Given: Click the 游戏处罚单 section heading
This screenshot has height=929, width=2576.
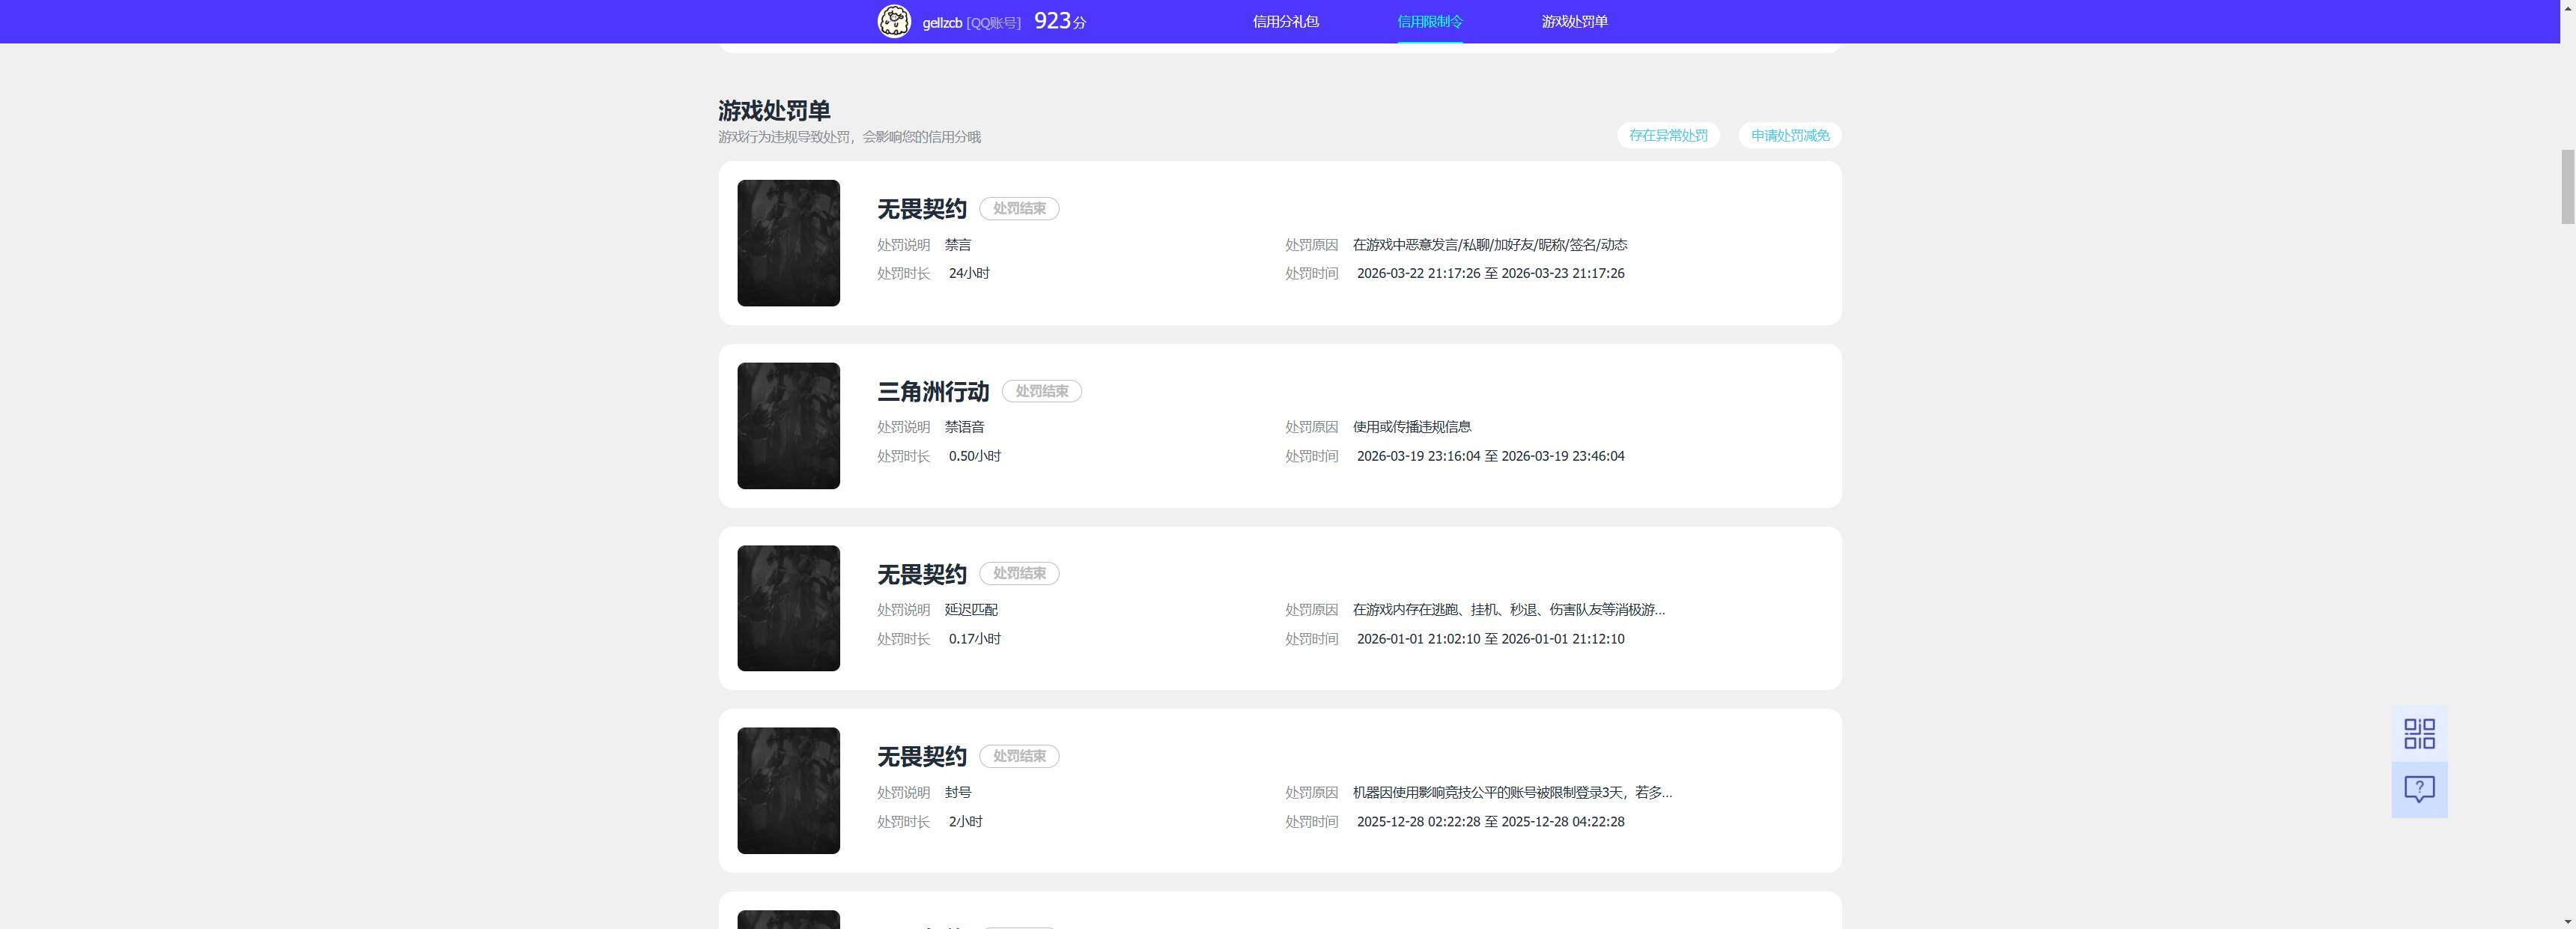Looking at the screenshot, I should click(x=774, y=110).
